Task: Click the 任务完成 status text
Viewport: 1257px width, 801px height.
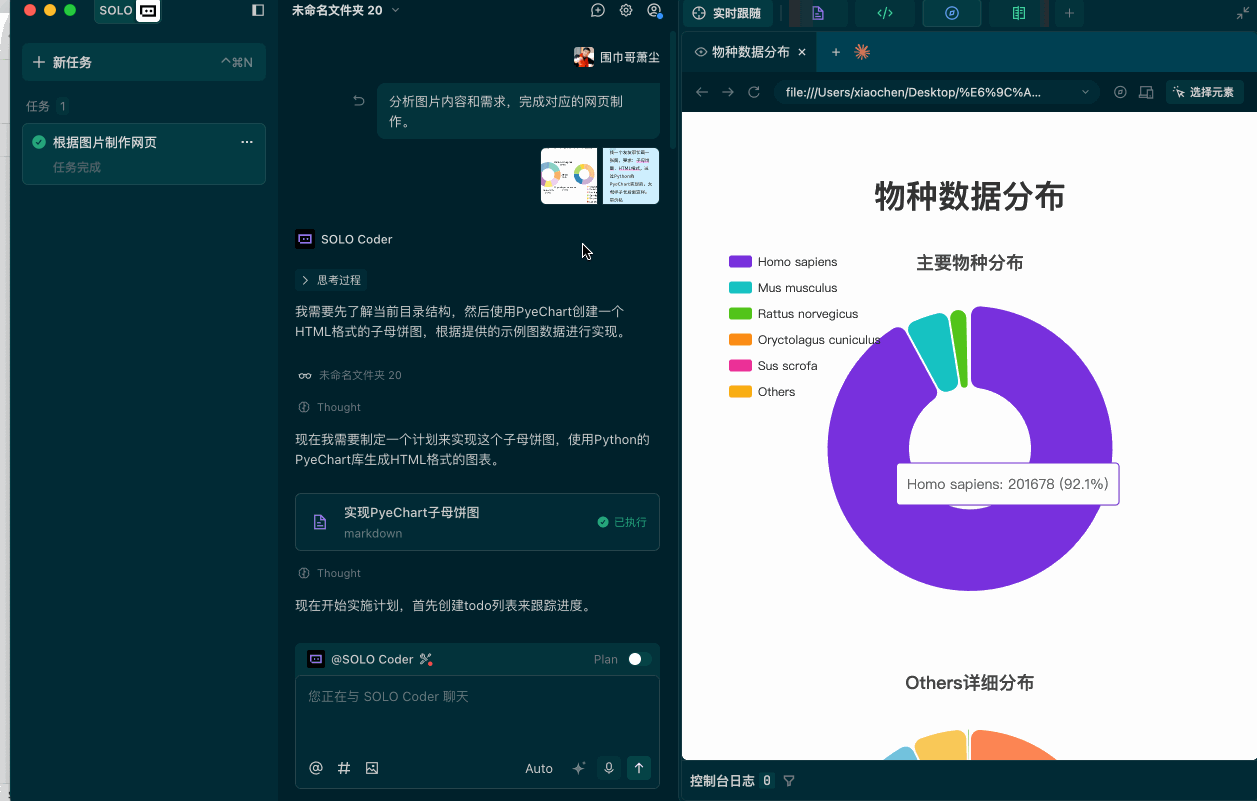Action: pyautogui.click(x=77, y=167)
